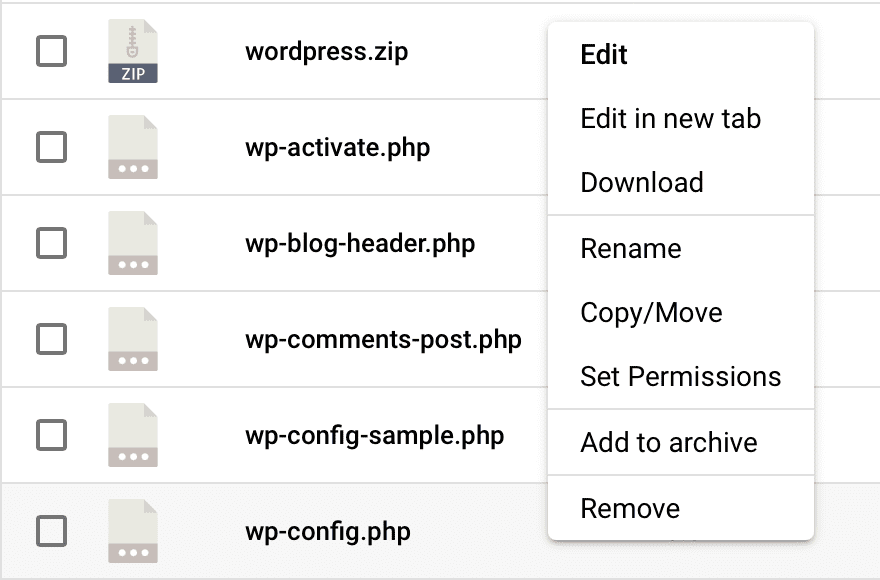
Task: Choose Remove from the context menu
Action: 630,508
